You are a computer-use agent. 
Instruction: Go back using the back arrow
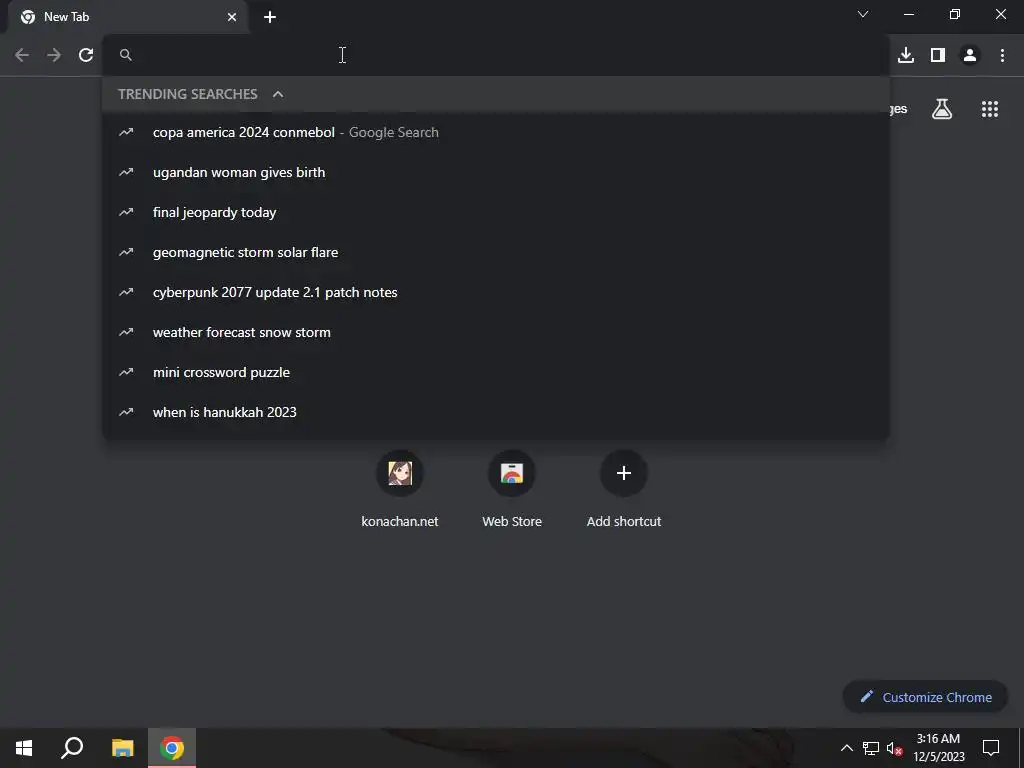coord(22,55)
